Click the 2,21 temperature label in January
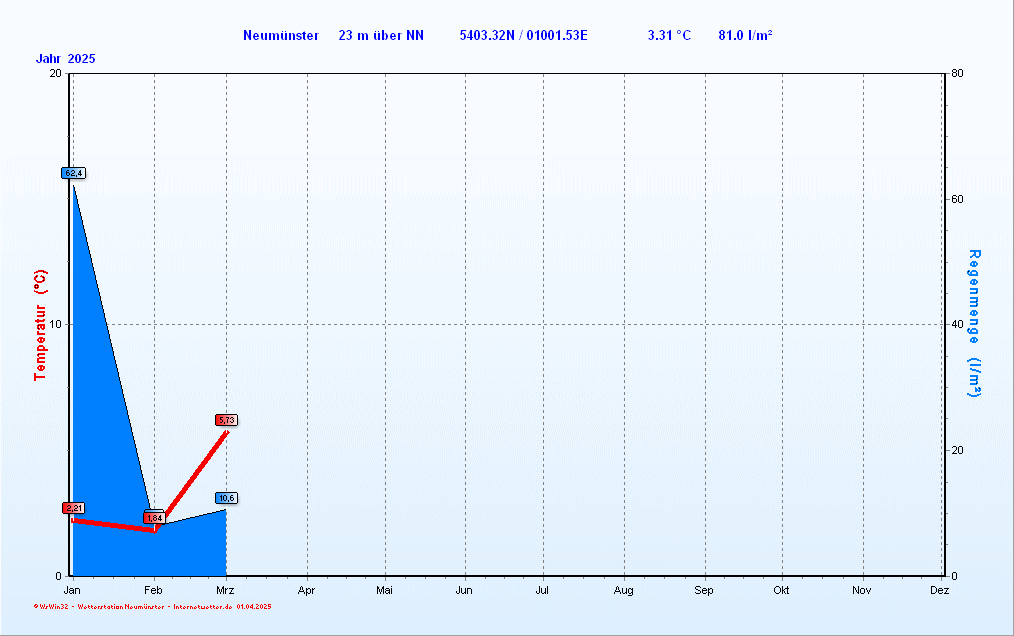This screenshot has width=1014, height=636. [x=74, y=509]
